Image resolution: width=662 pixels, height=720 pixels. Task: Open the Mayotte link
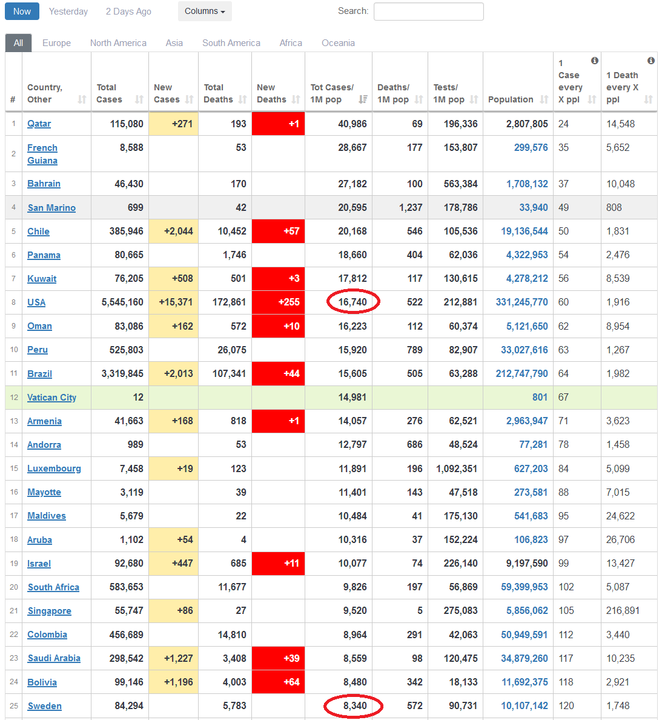(44, 492)
